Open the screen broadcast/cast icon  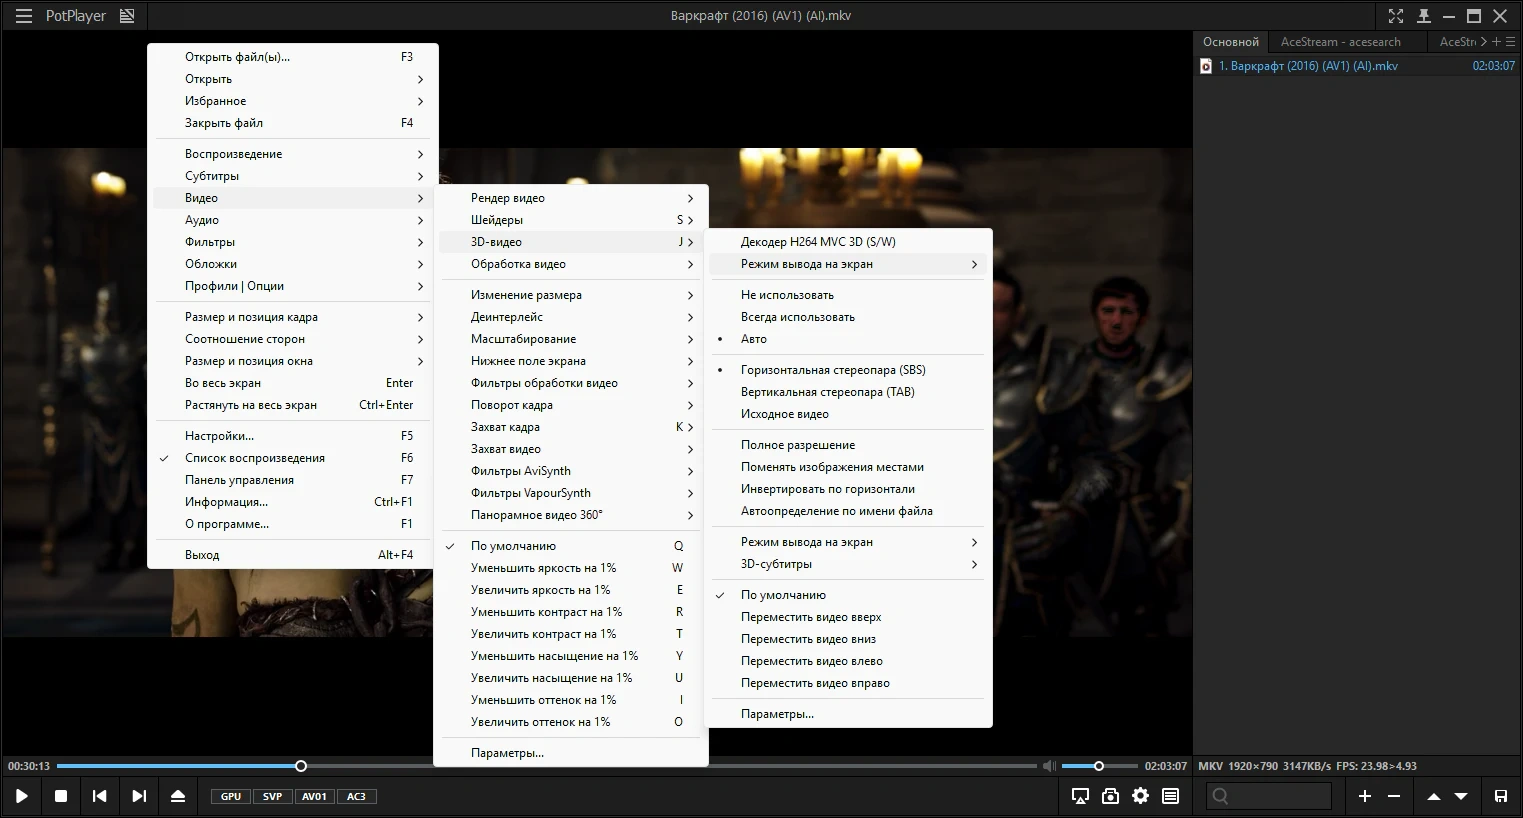pos(1080,796)
